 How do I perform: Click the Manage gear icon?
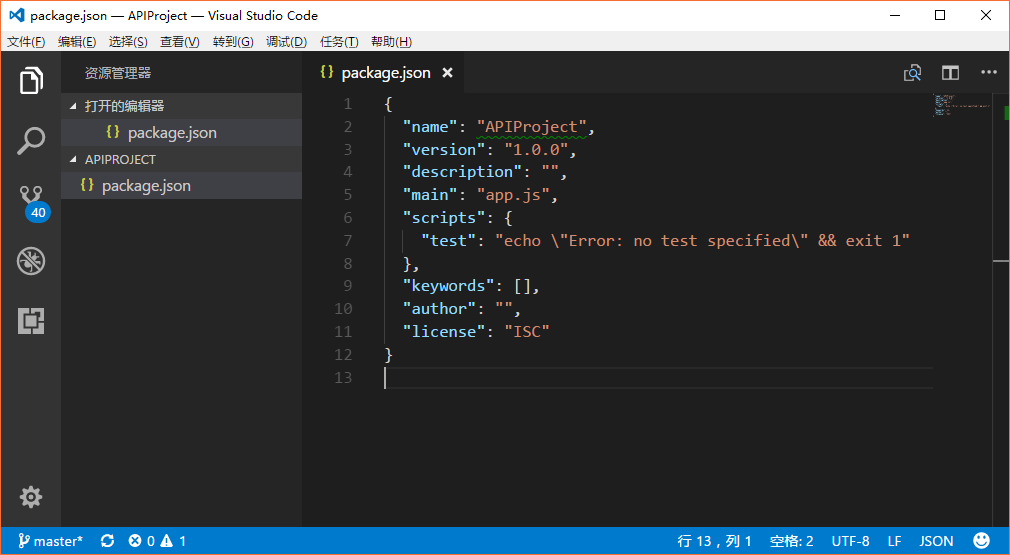[31, 496]
